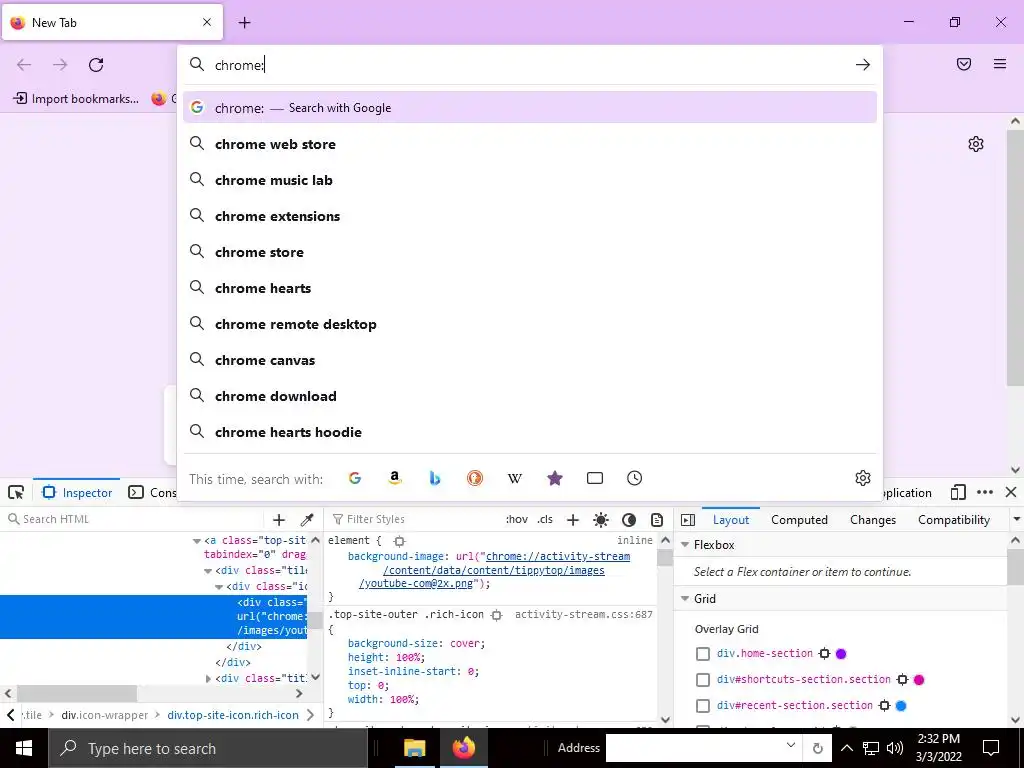This screenshot has width=1024, height=768.
Task: Add a new node in HTML pane
Action: coord(279,520)
